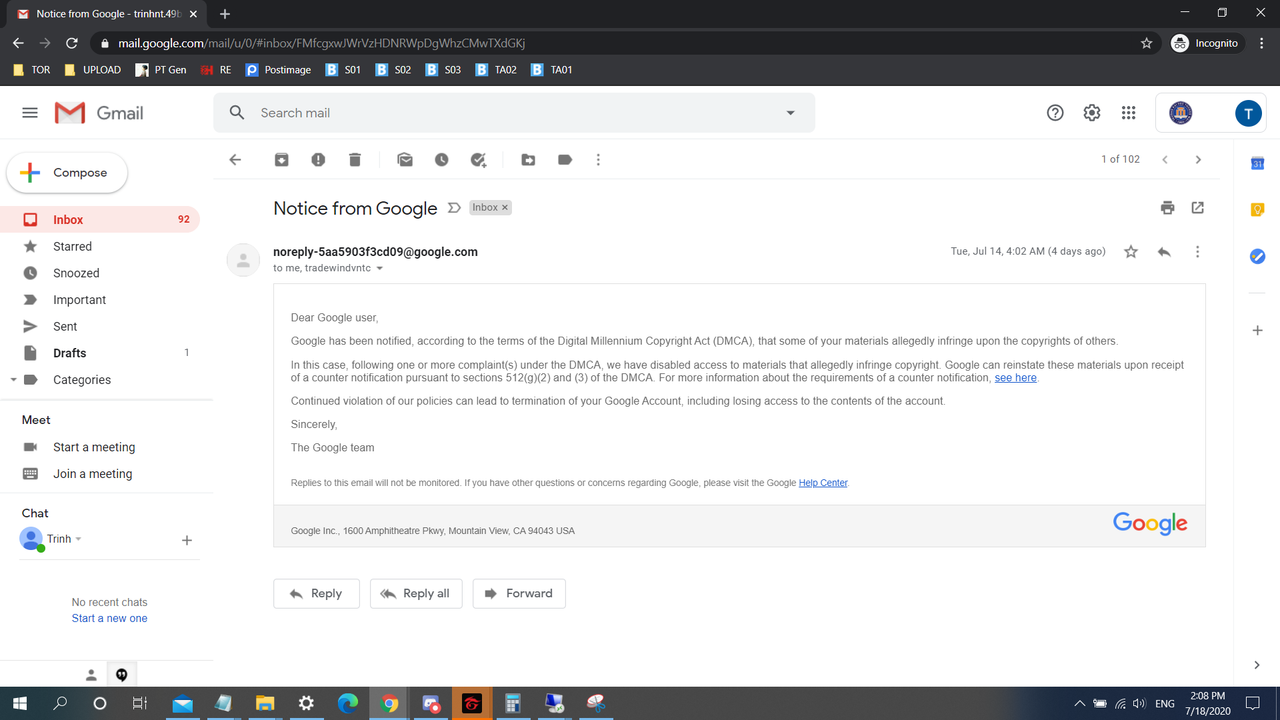Open the PT Gen bookmark

[x=160, y=70]
